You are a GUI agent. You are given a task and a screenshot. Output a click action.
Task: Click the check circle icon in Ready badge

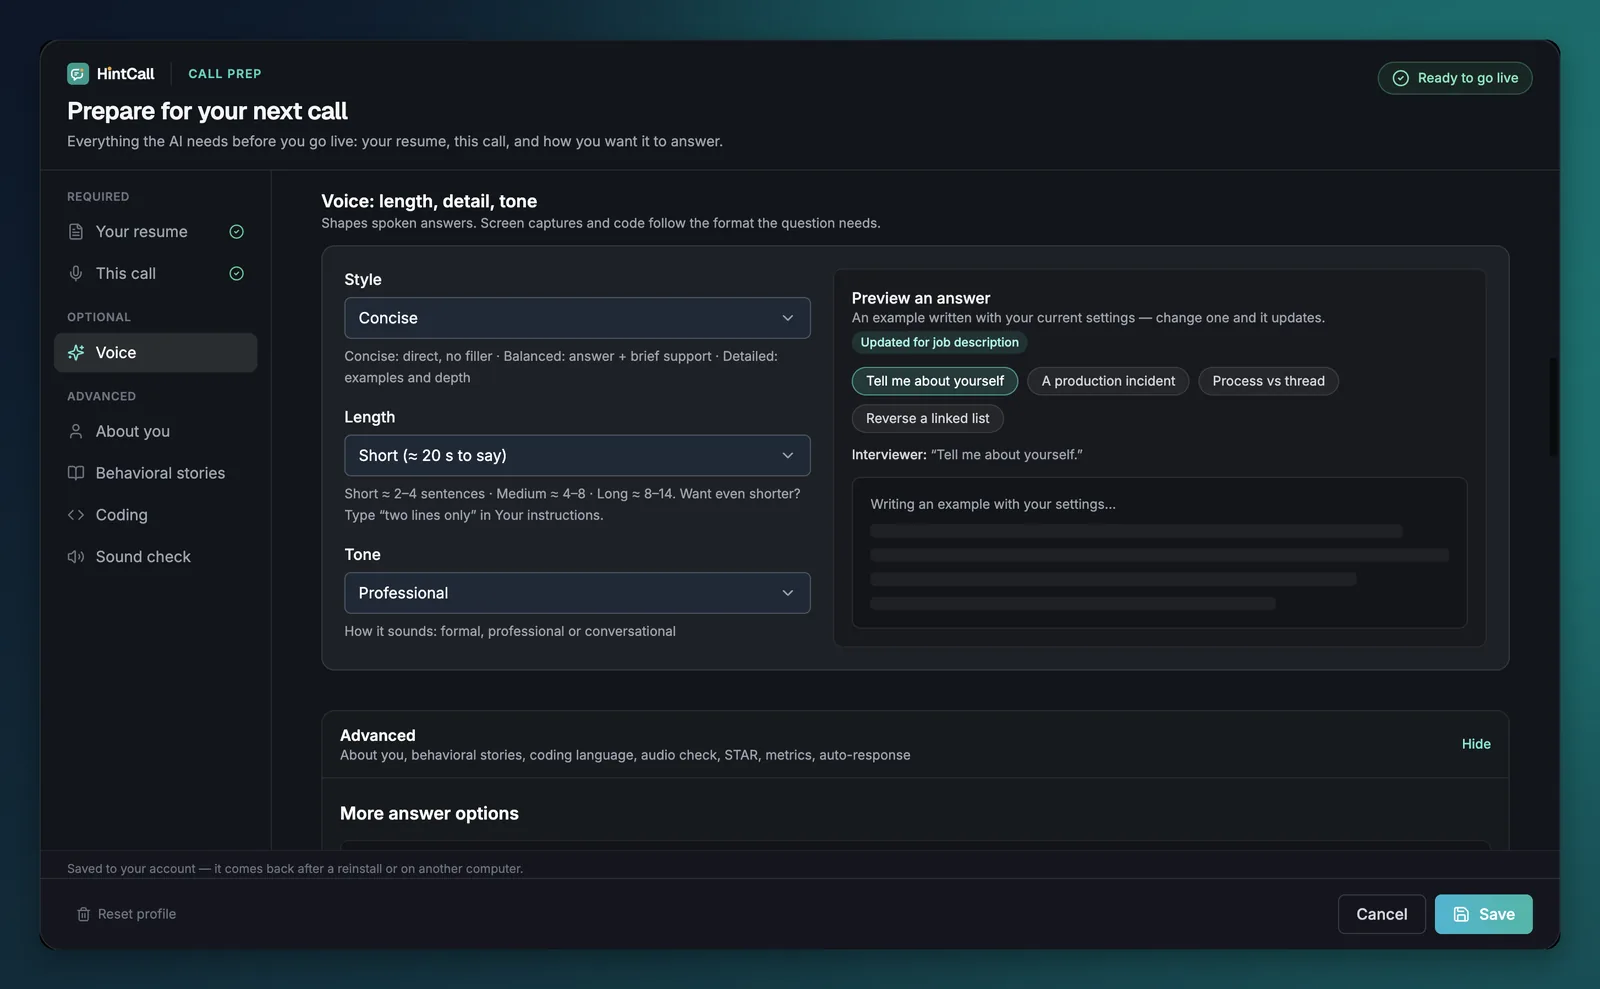pos(1401,78)
